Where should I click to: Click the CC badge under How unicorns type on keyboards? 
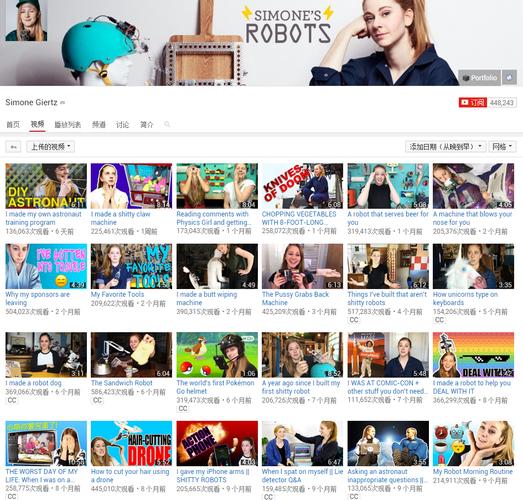point(439,320)
